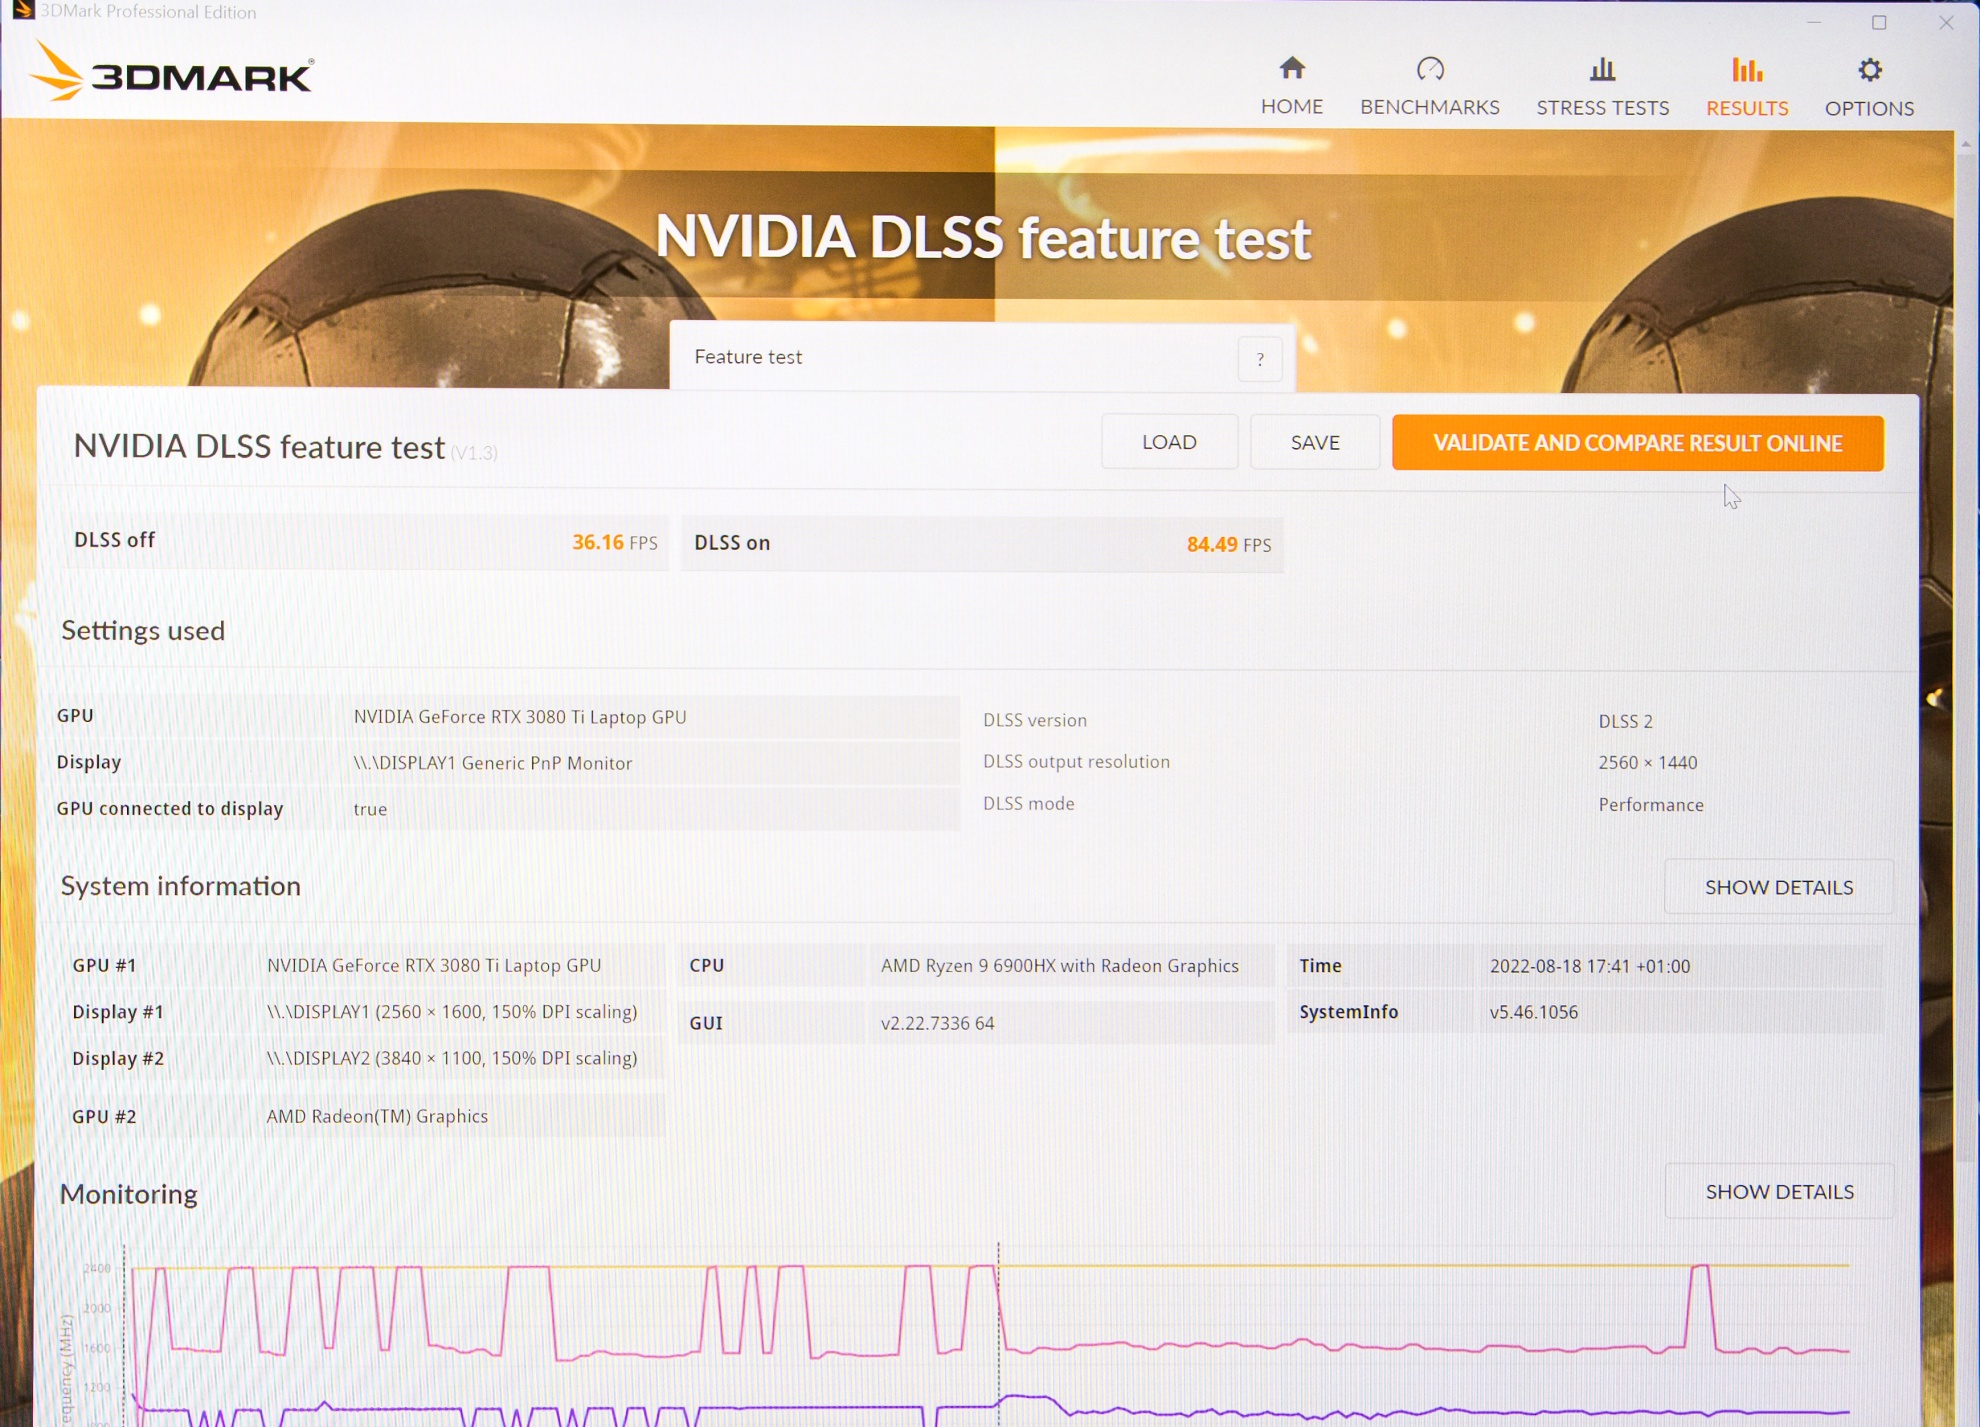Open Options via the gear icon
1980x1427 pixels.
(1869, 70)
